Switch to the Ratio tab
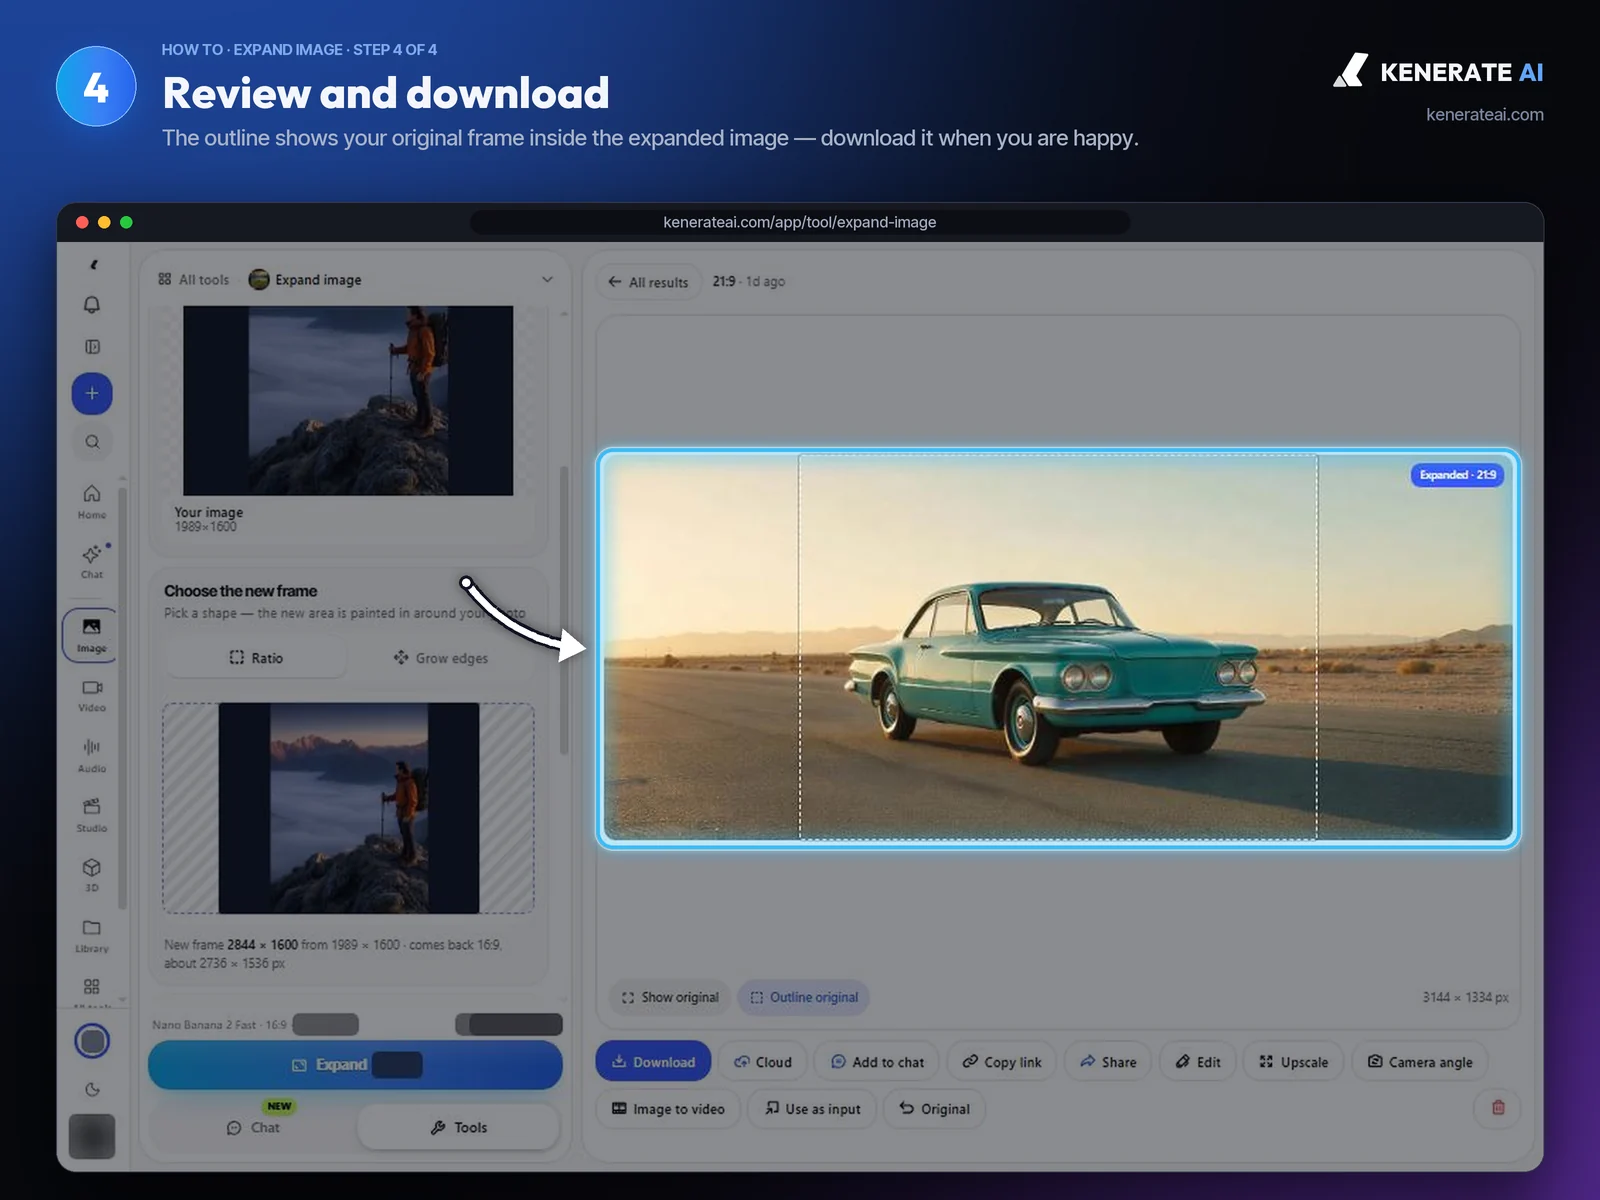The image size is (1600, 1200). [256, 658]
